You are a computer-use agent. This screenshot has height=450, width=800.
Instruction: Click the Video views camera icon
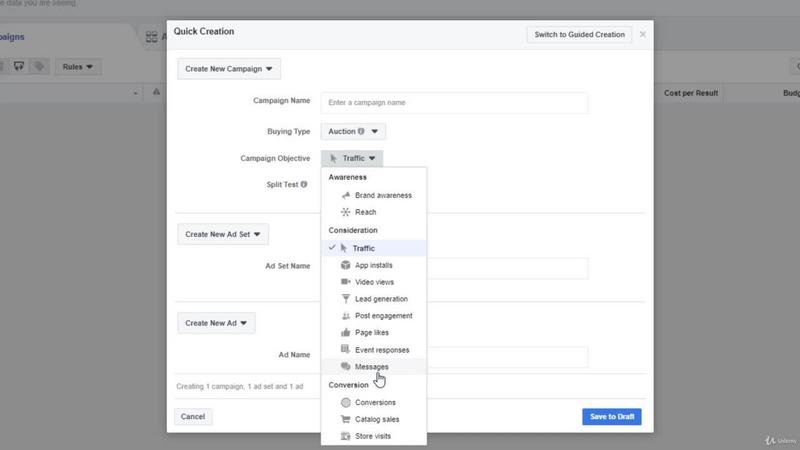(345, 282)
